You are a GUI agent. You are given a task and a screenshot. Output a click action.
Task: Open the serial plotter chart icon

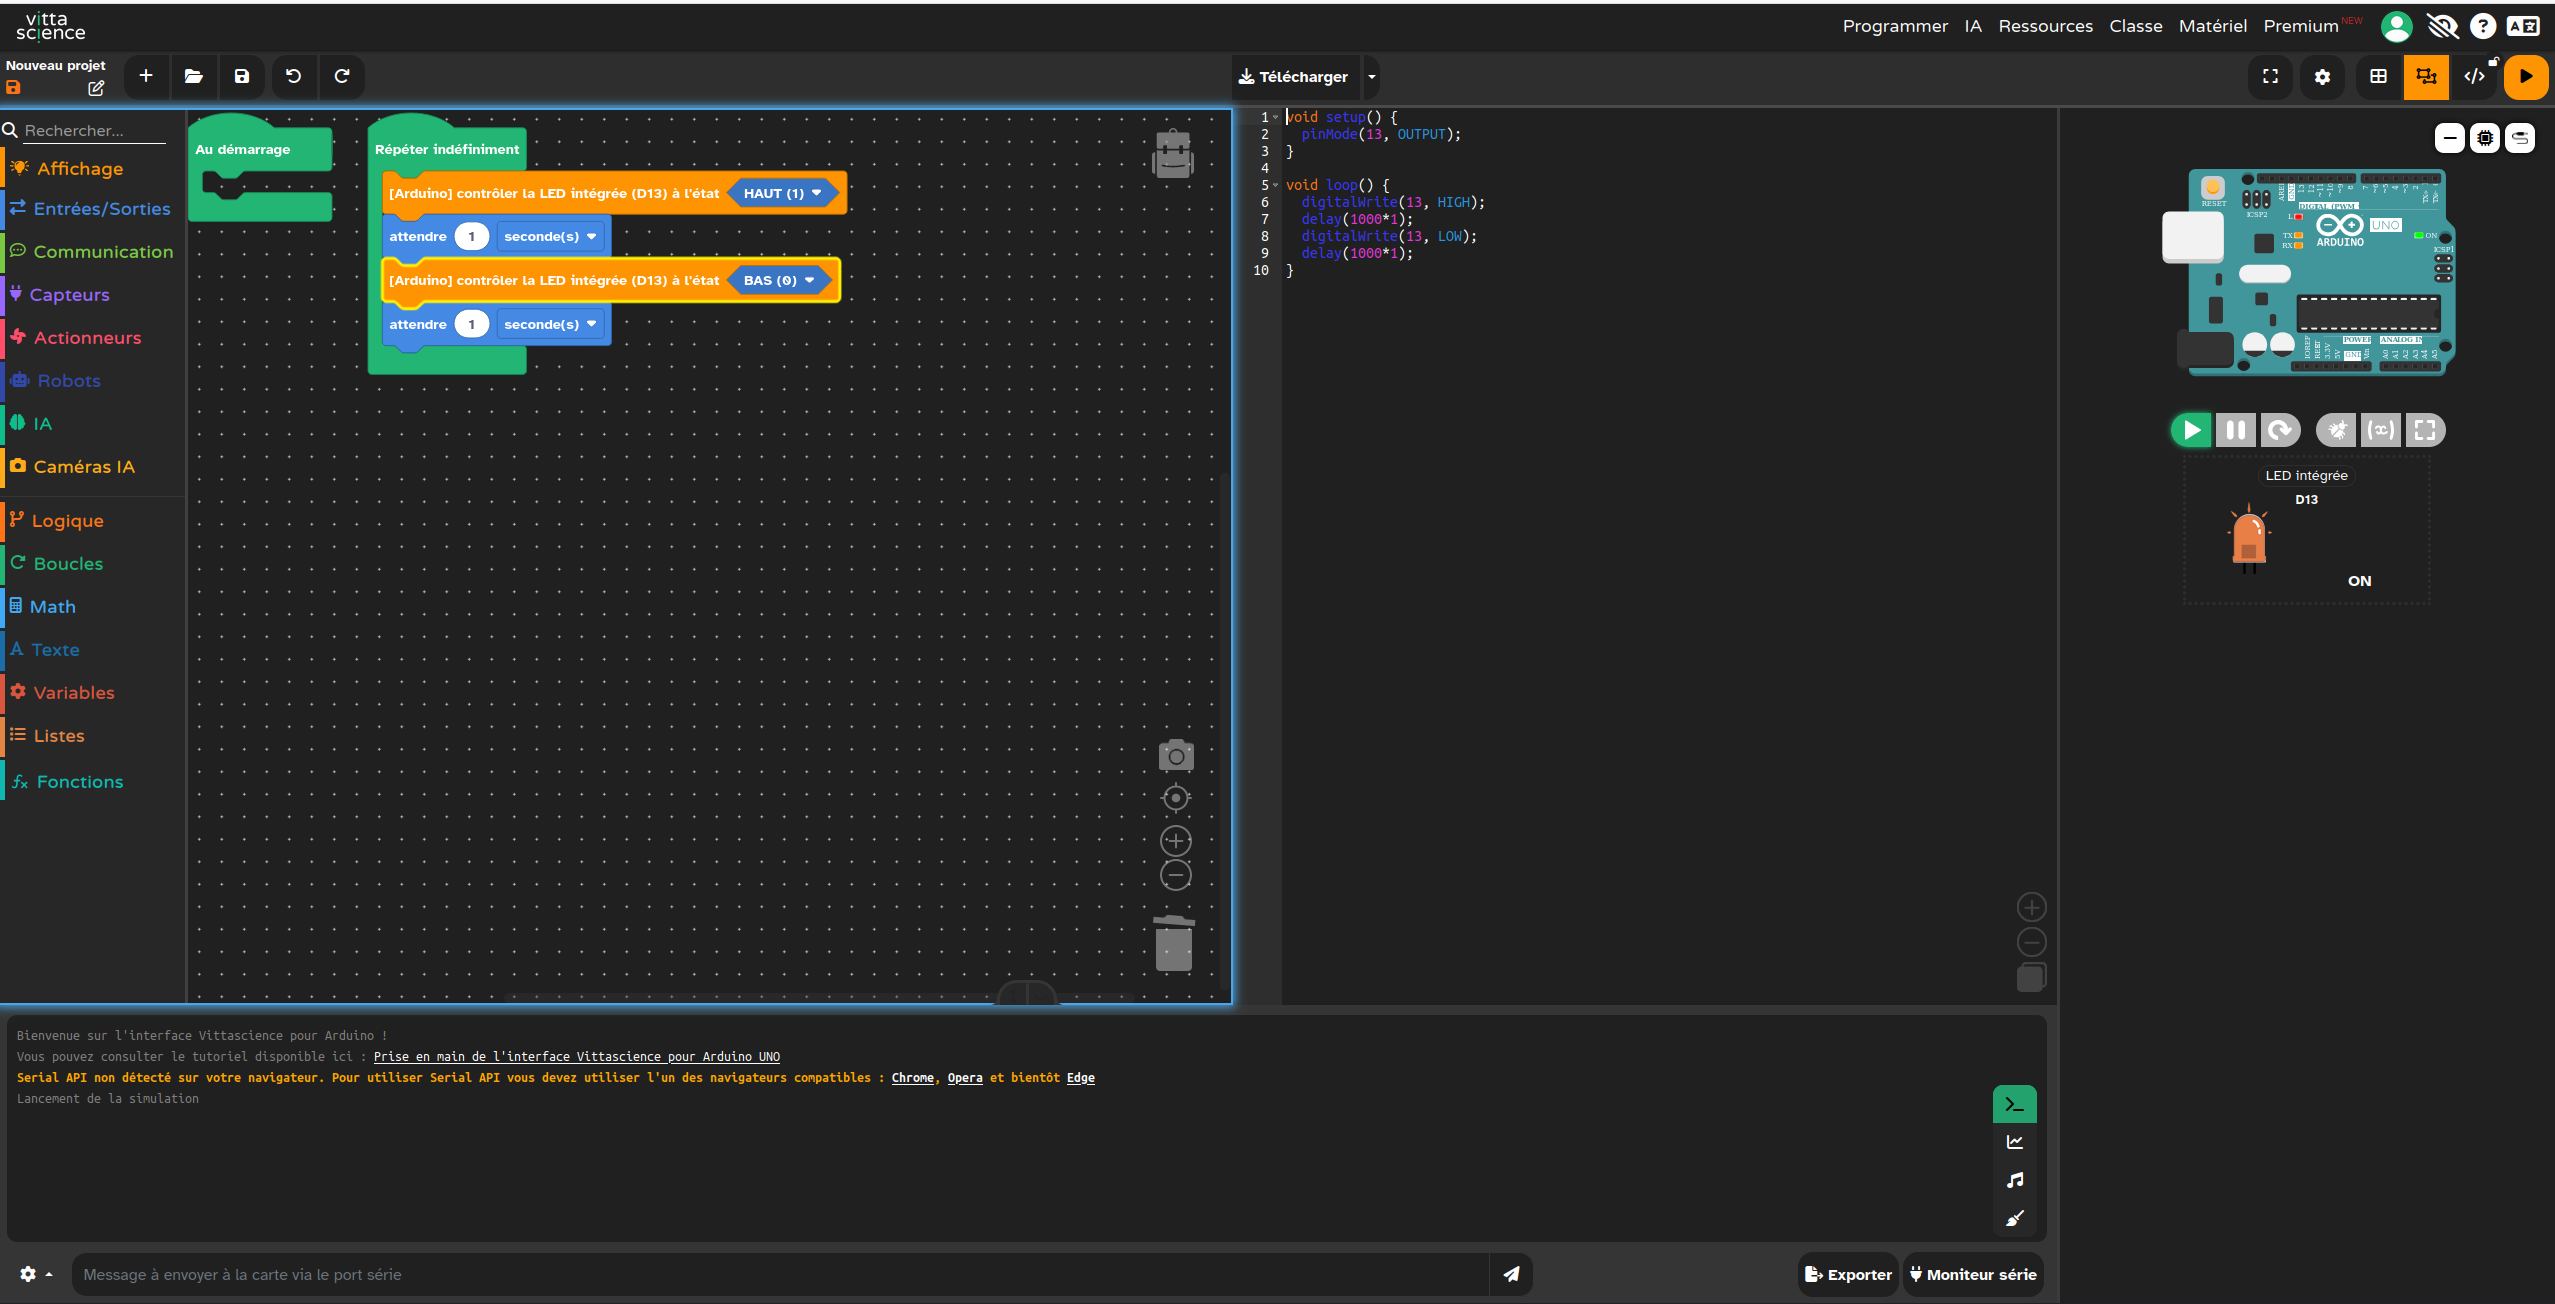2014,1142
